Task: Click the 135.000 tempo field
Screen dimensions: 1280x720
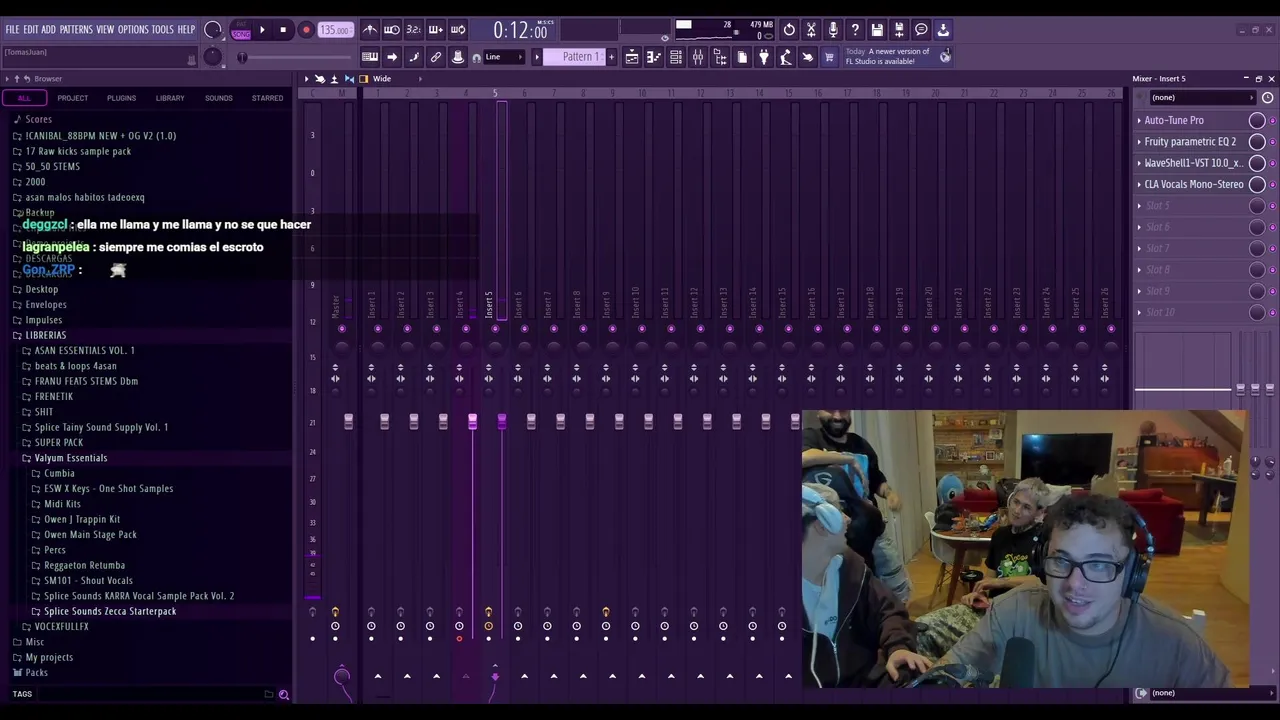Action: pos(335,30)
